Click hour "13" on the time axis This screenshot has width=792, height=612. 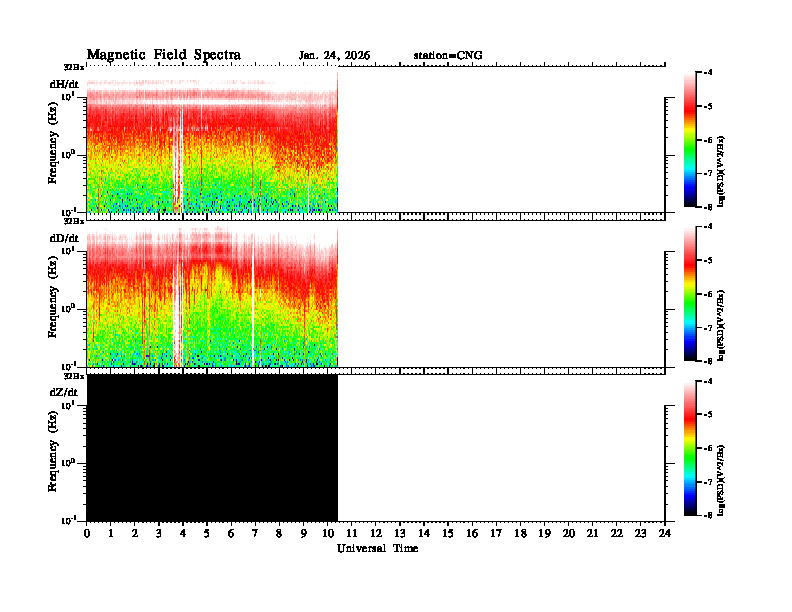(400, 534)
